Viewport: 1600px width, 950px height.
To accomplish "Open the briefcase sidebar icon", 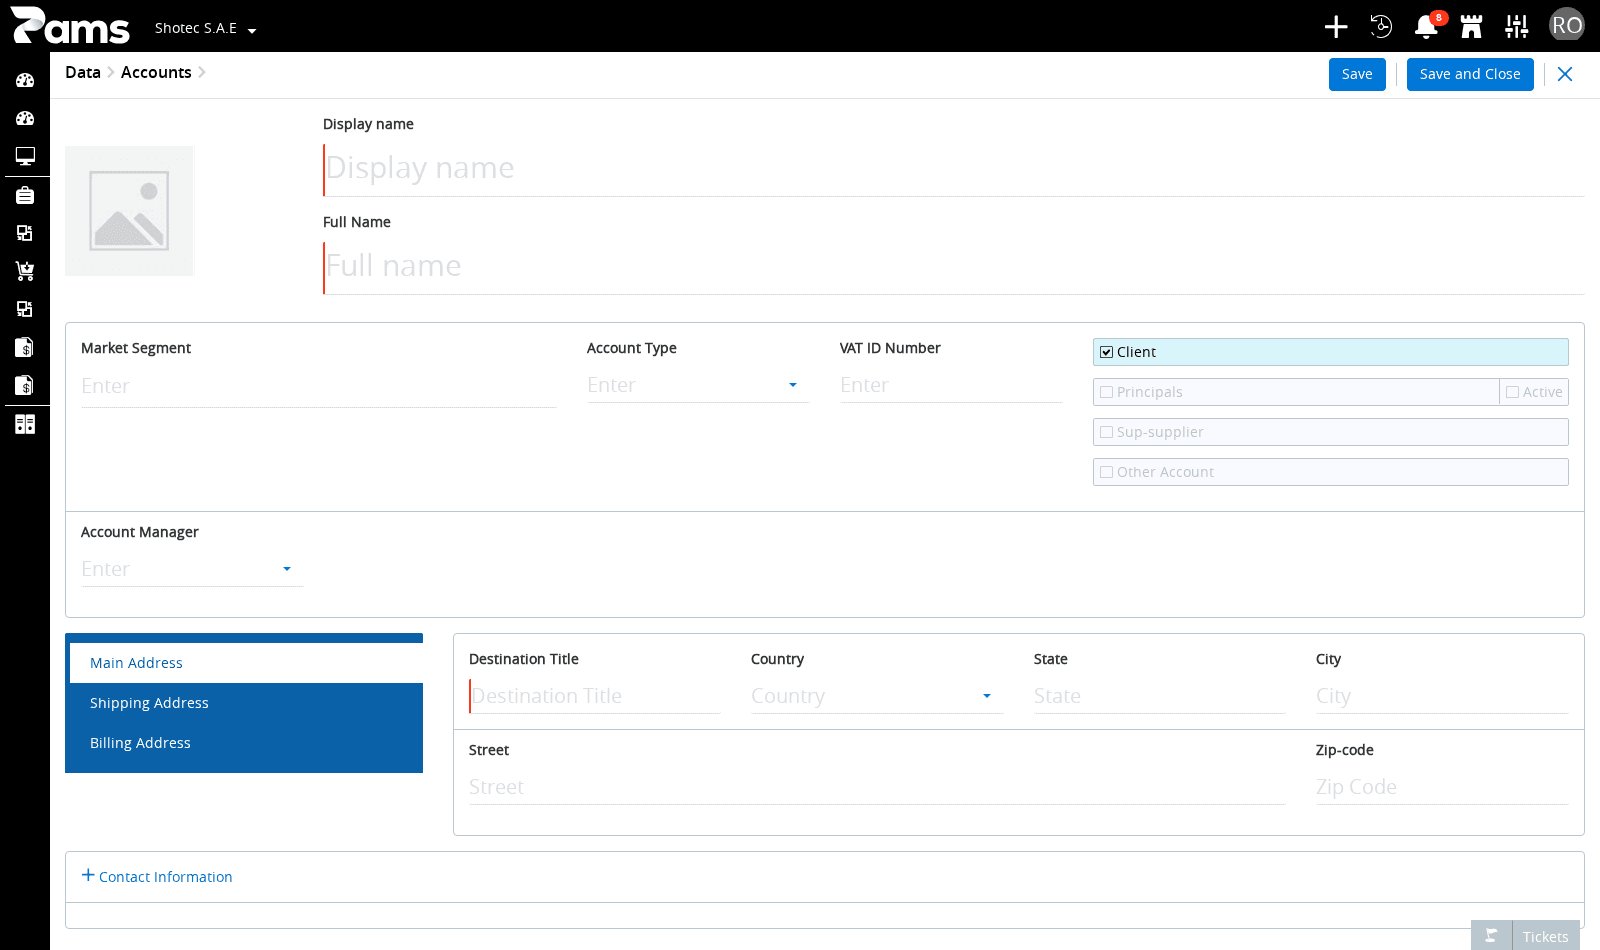I will [25, 195].
